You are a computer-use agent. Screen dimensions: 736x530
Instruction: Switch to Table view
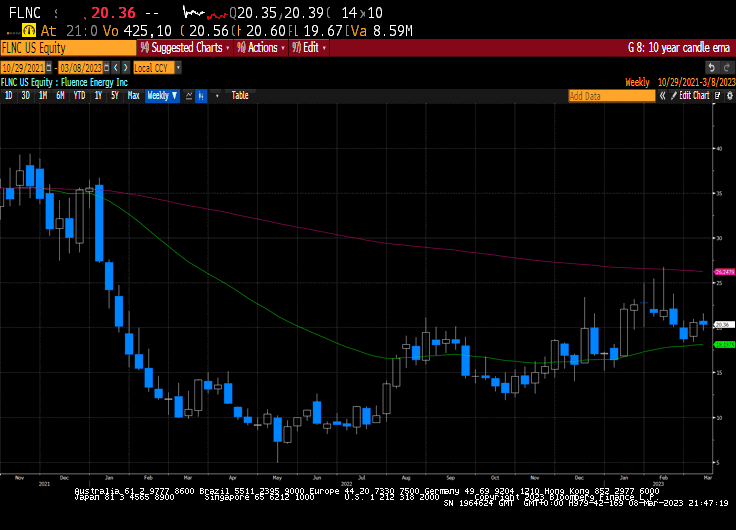240,96
